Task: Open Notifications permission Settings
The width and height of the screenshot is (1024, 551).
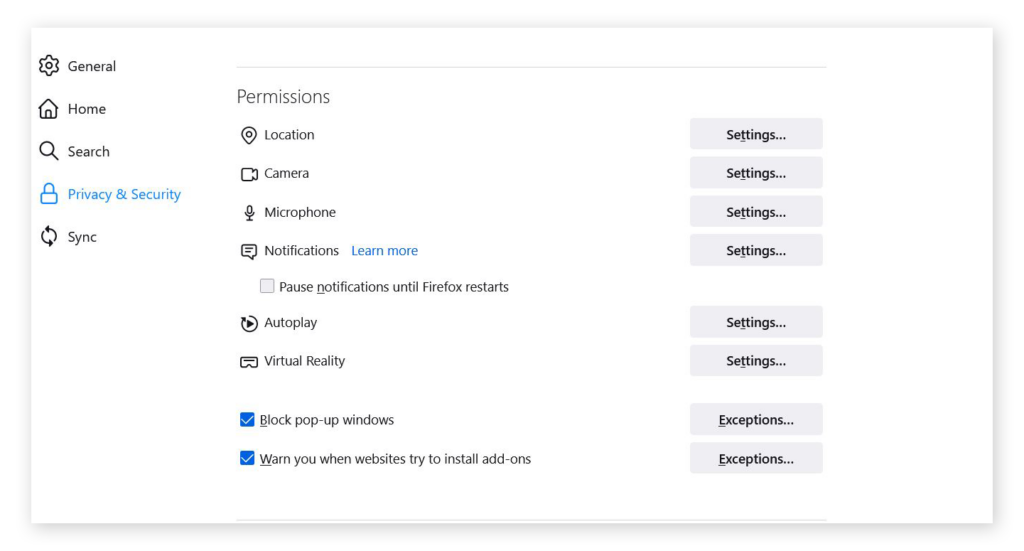Action: pyautogui.click(x=756, y=251)
